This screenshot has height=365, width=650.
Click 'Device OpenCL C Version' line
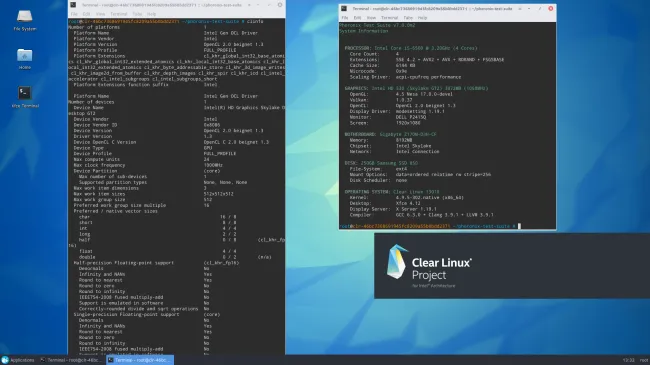(x=171, y=142)
